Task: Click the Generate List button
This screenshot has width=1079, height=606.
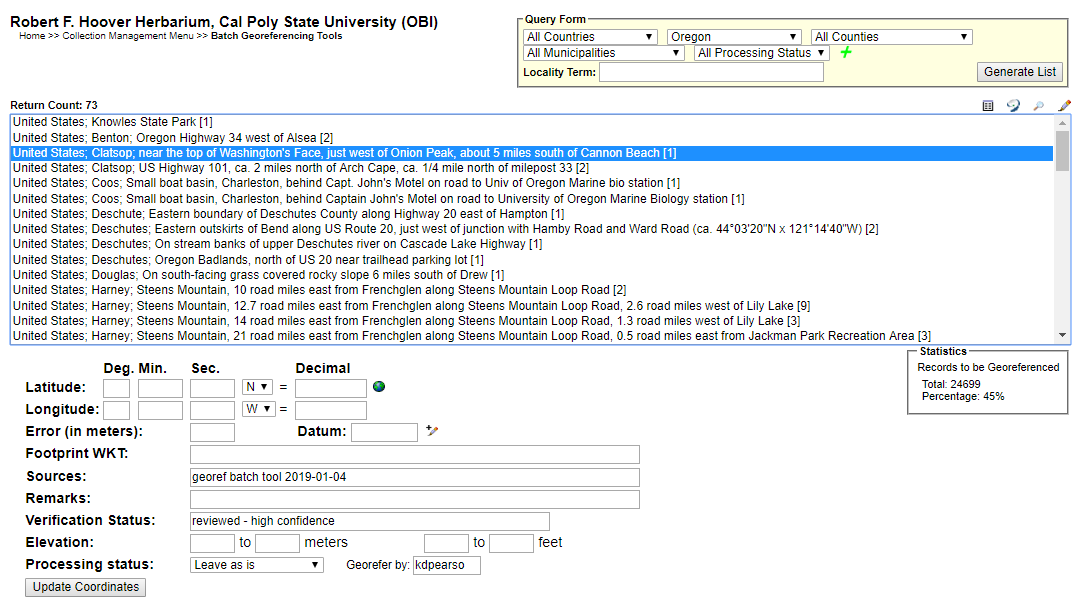Action: point(1020,72)
